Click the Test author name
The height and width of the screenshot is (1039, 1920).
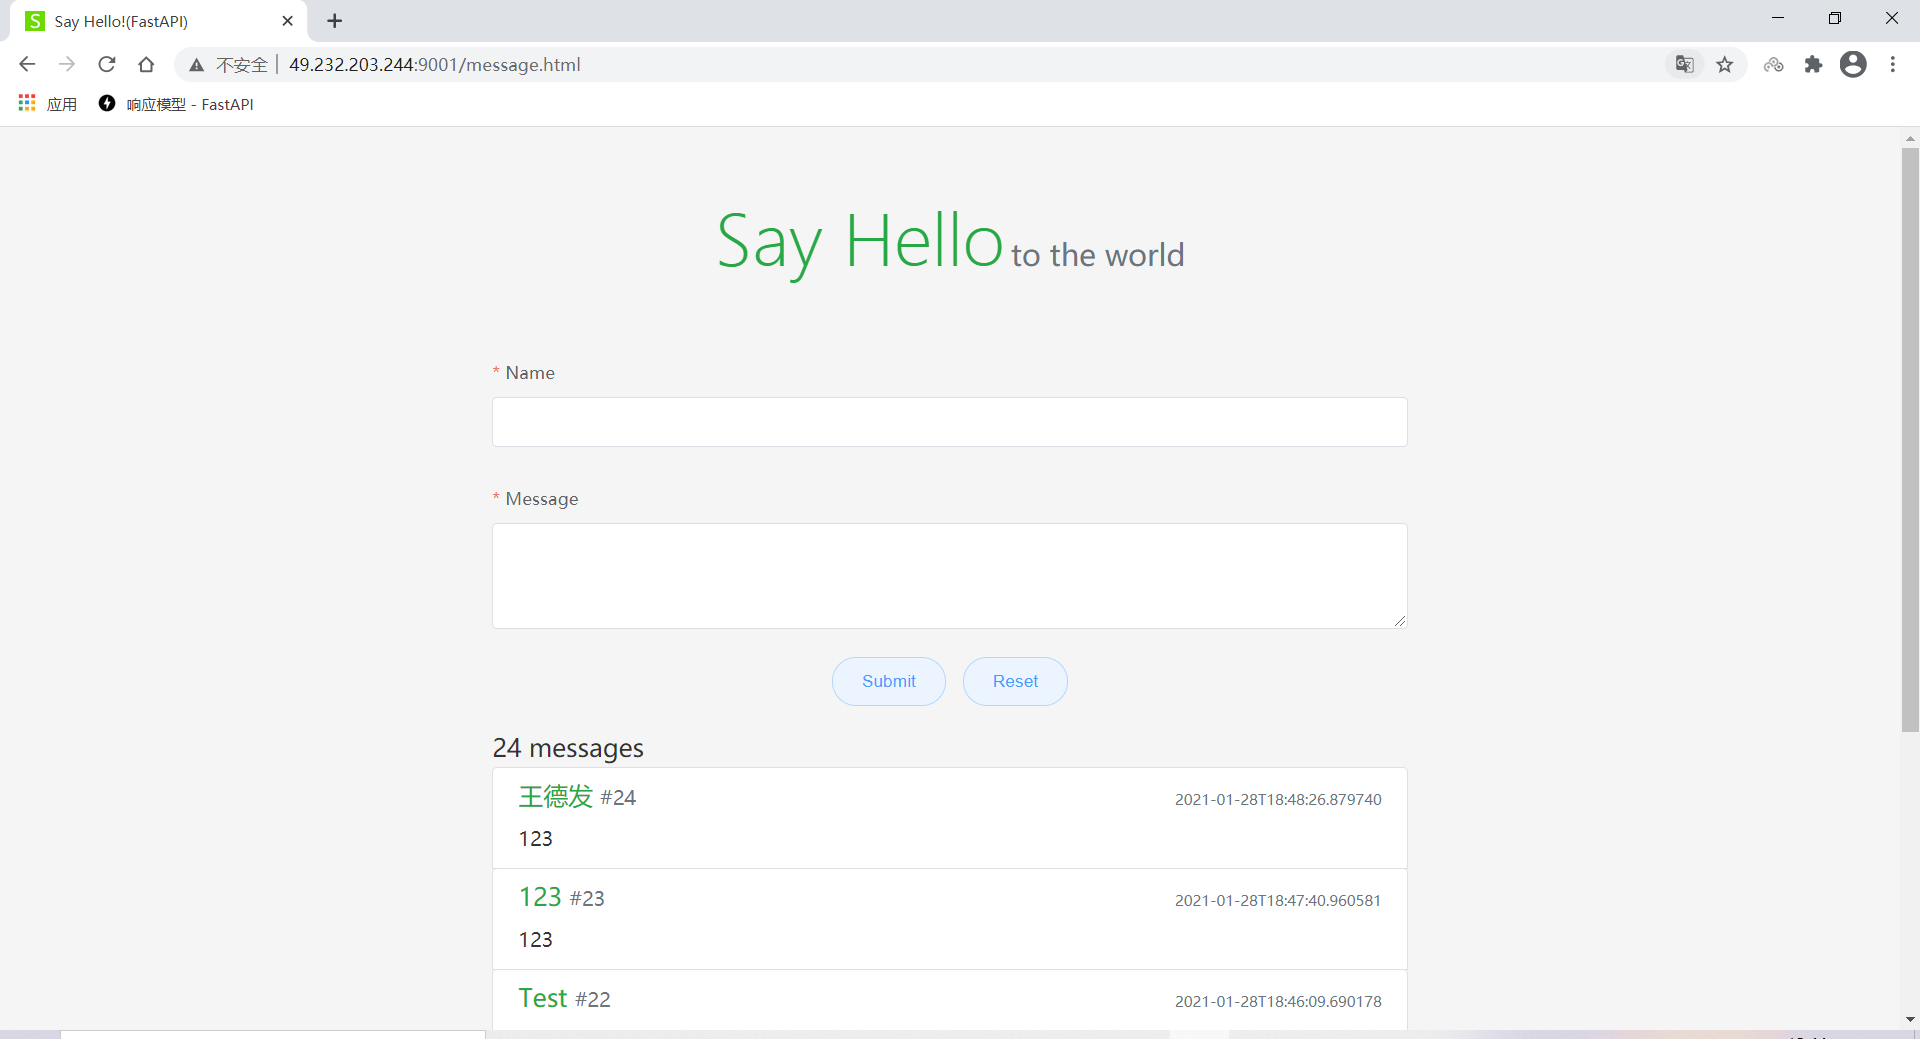543,998
